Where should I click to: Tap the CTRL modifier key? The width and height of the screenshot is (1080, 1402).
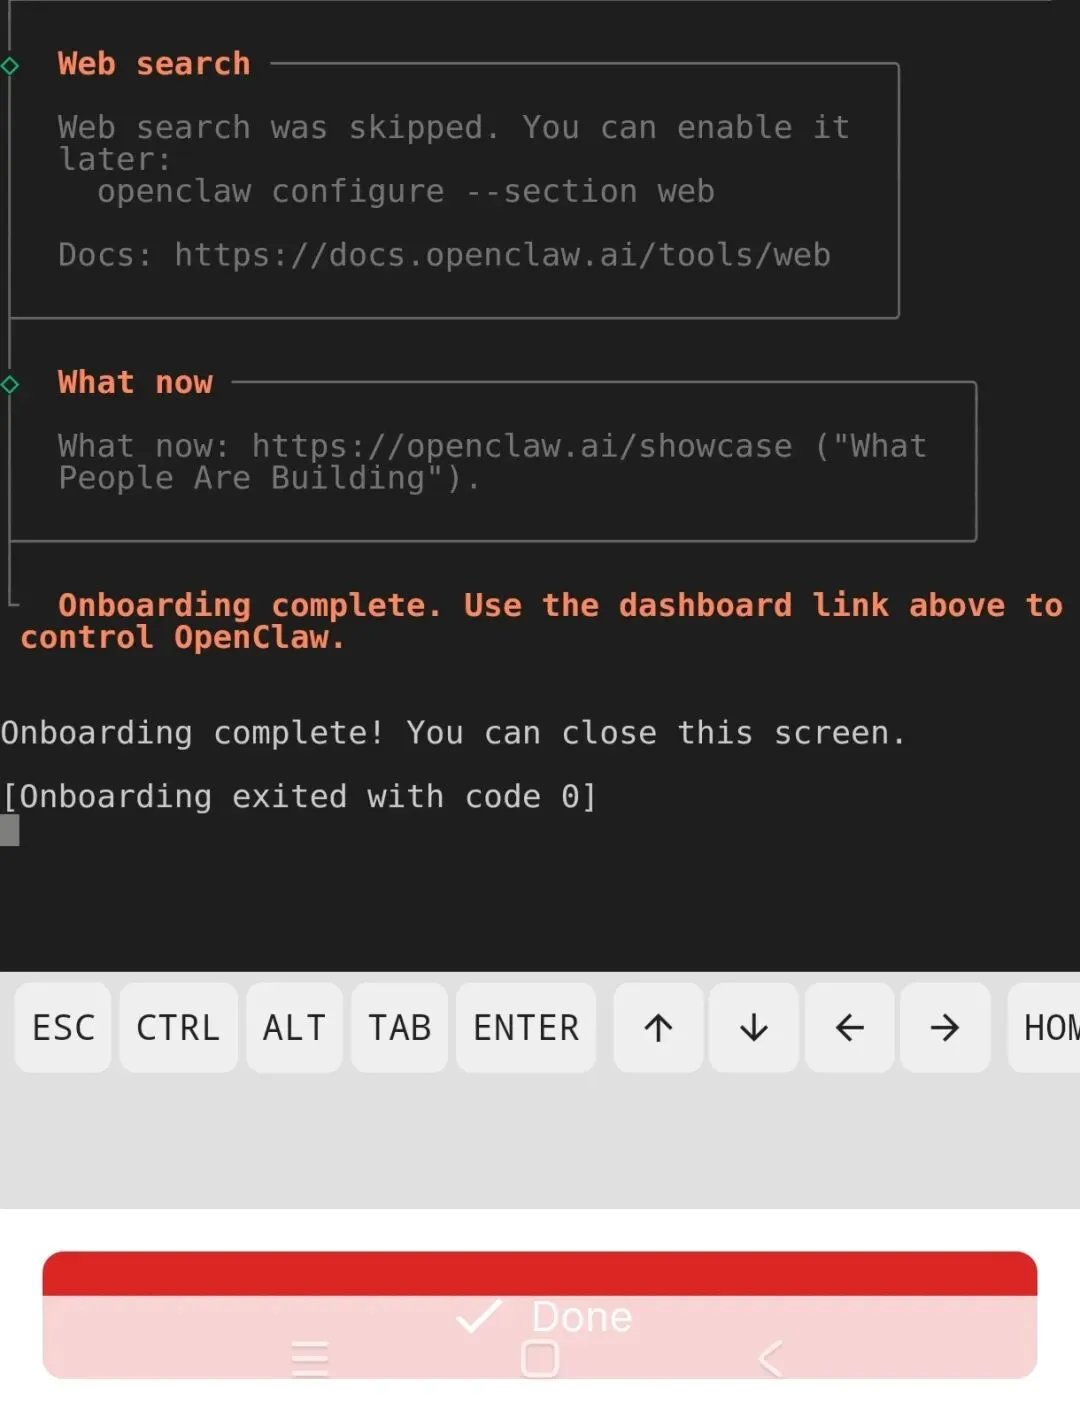coord(178,1027)
